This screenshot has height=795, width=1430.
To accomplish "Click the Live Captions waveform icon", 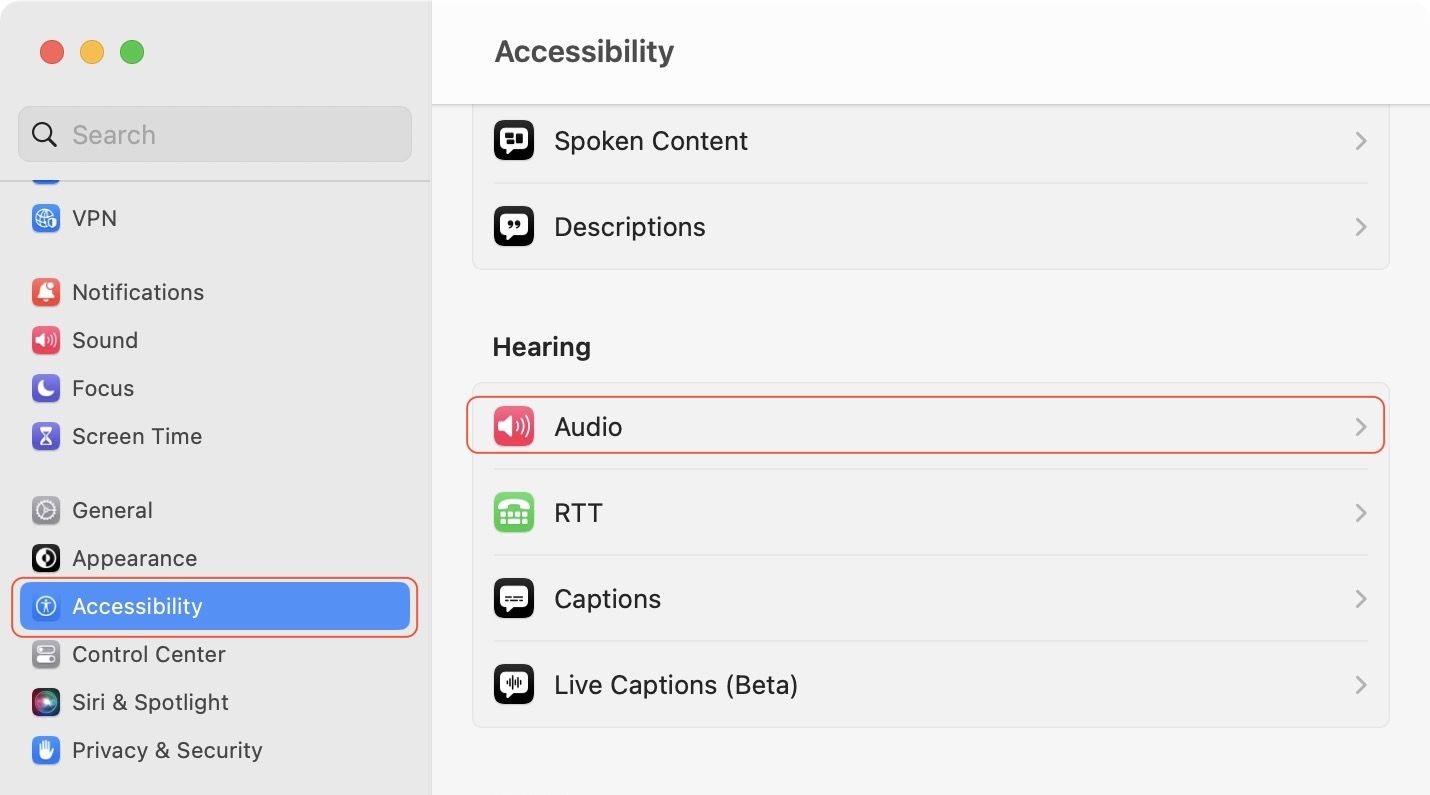I will click(x=514, y=685).
